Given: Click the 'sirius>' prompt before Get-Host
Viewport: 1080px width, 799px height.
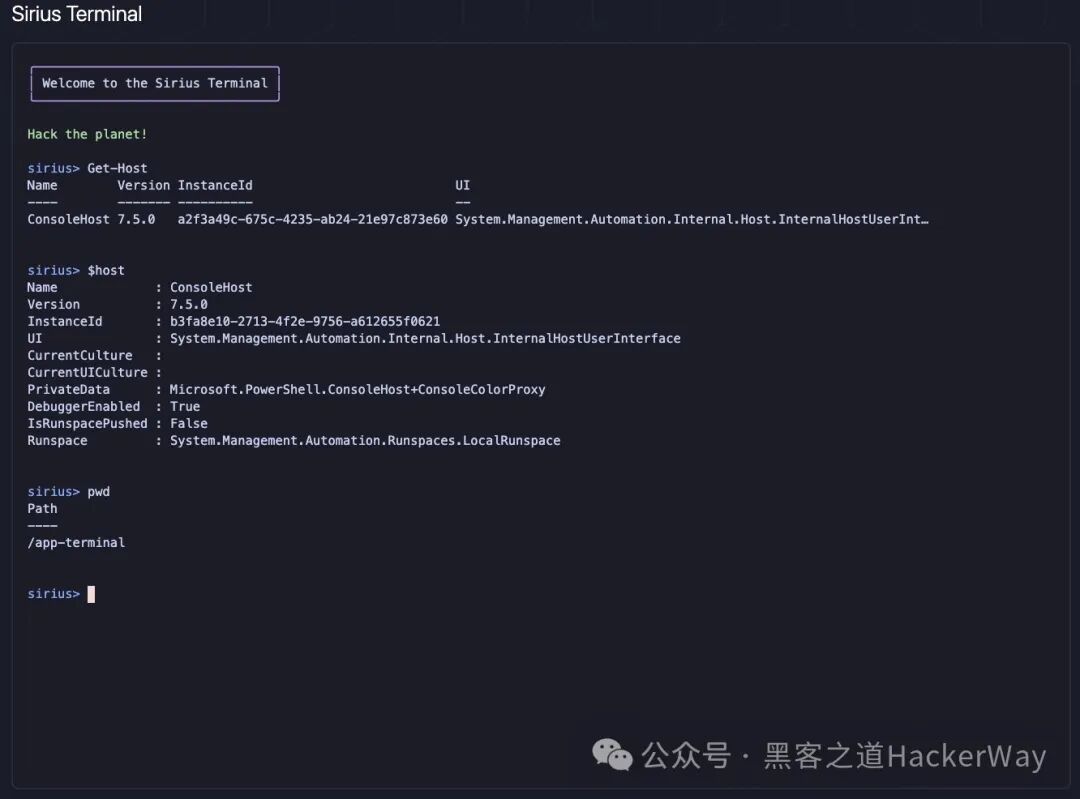Looking at the screenshot, I should coord(53,168).
